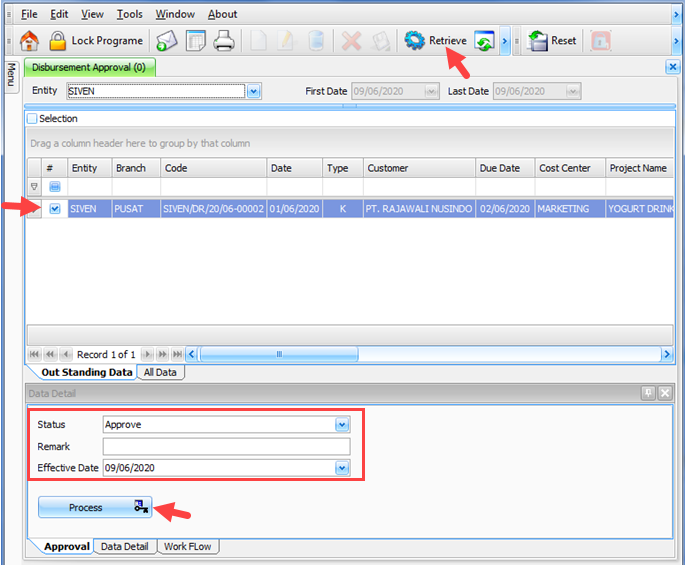Viewport: 685px width, 565px height.
Task: Click the Lock Programe padlock button
Action: point(96,41)
